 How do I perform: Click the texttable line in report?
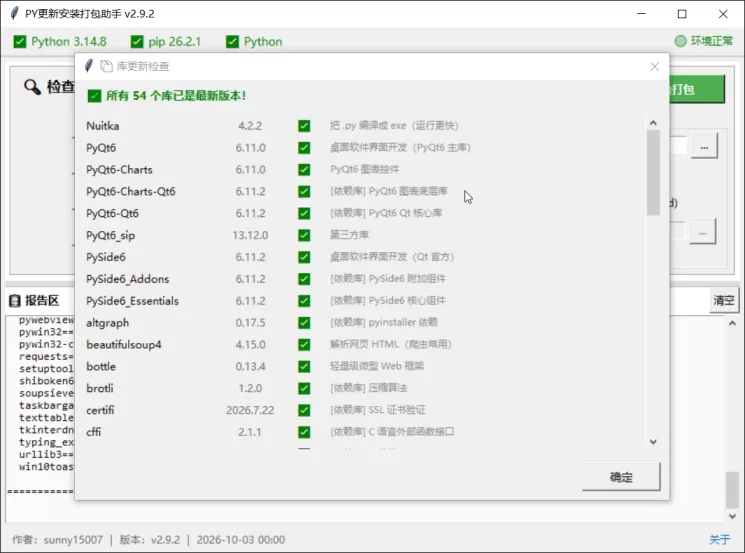[x=46, y=418]
